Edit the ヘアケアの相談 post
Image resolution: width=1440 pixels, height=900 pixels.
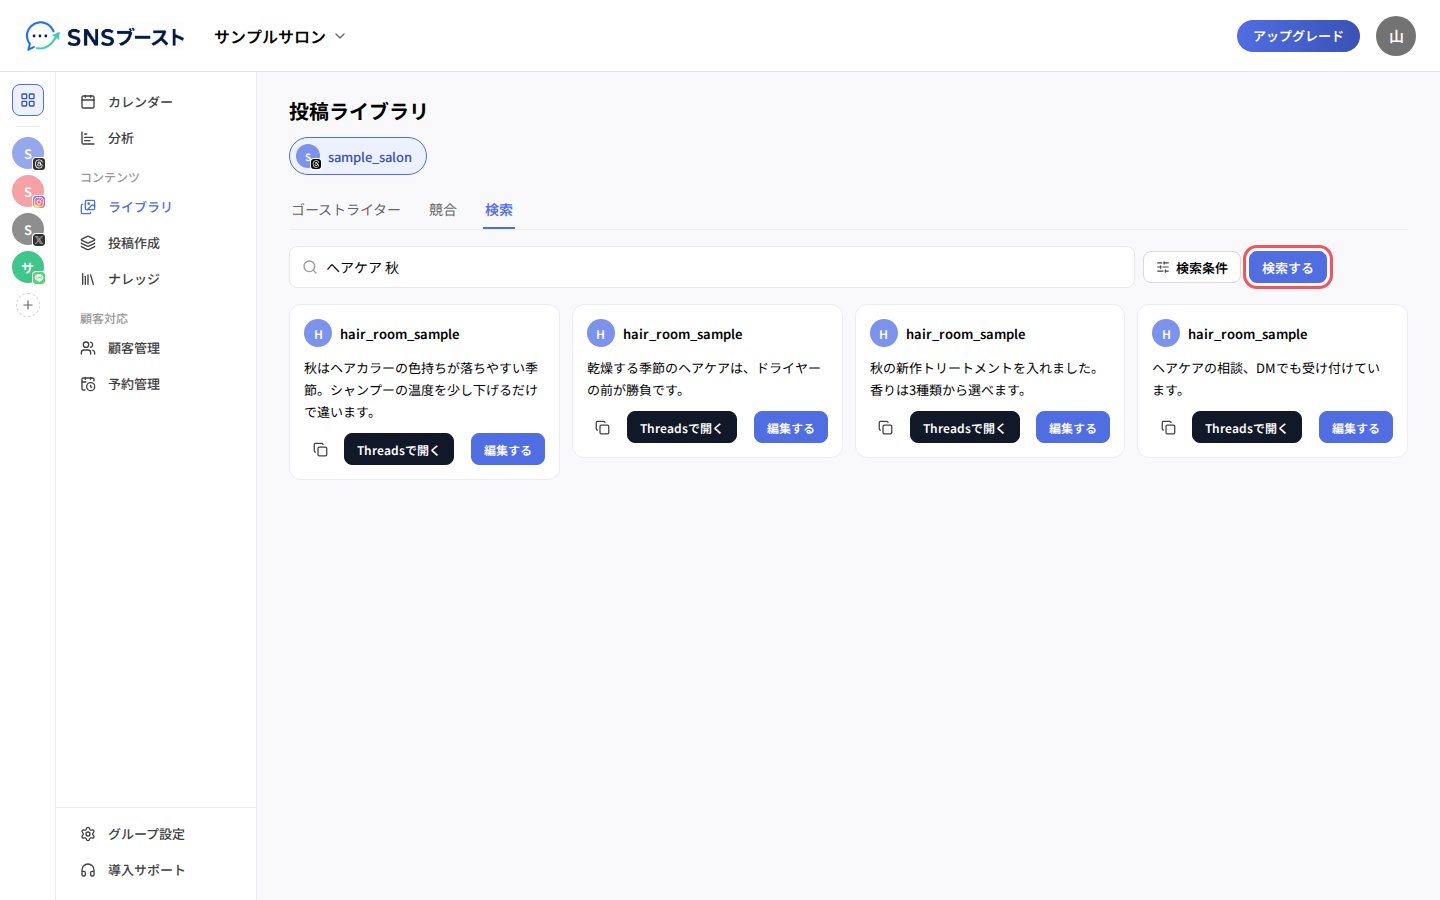click(1356, 428)
